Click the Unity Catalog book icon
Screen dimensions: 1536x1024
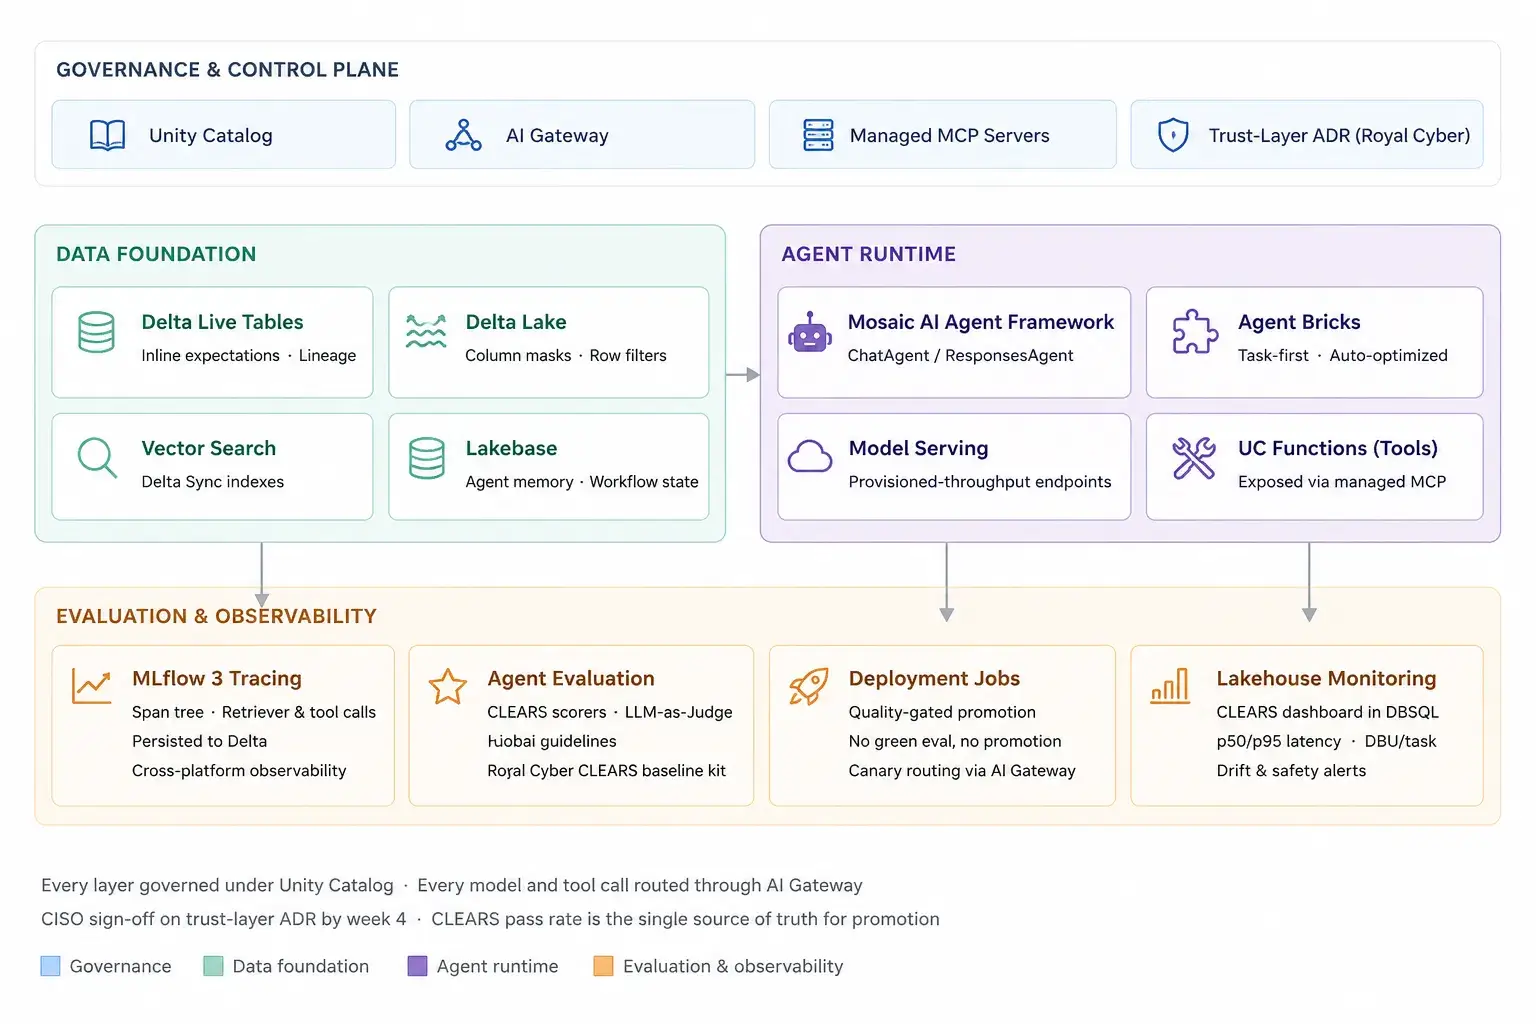[107, 135]
